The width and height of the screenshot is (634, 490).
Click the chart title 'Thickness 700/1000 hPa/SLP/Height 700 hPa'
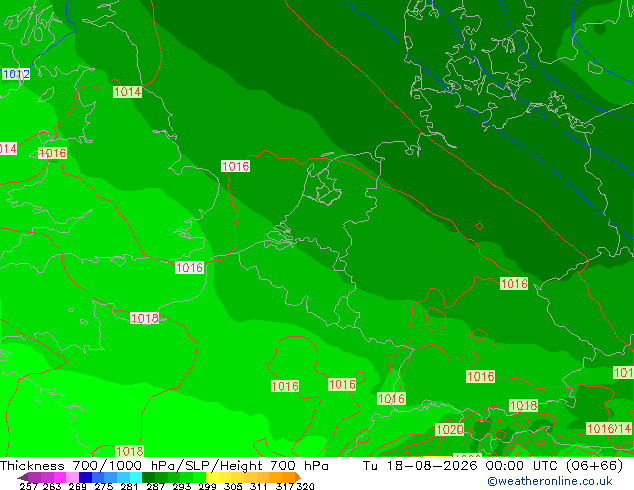tap(164, 466)
